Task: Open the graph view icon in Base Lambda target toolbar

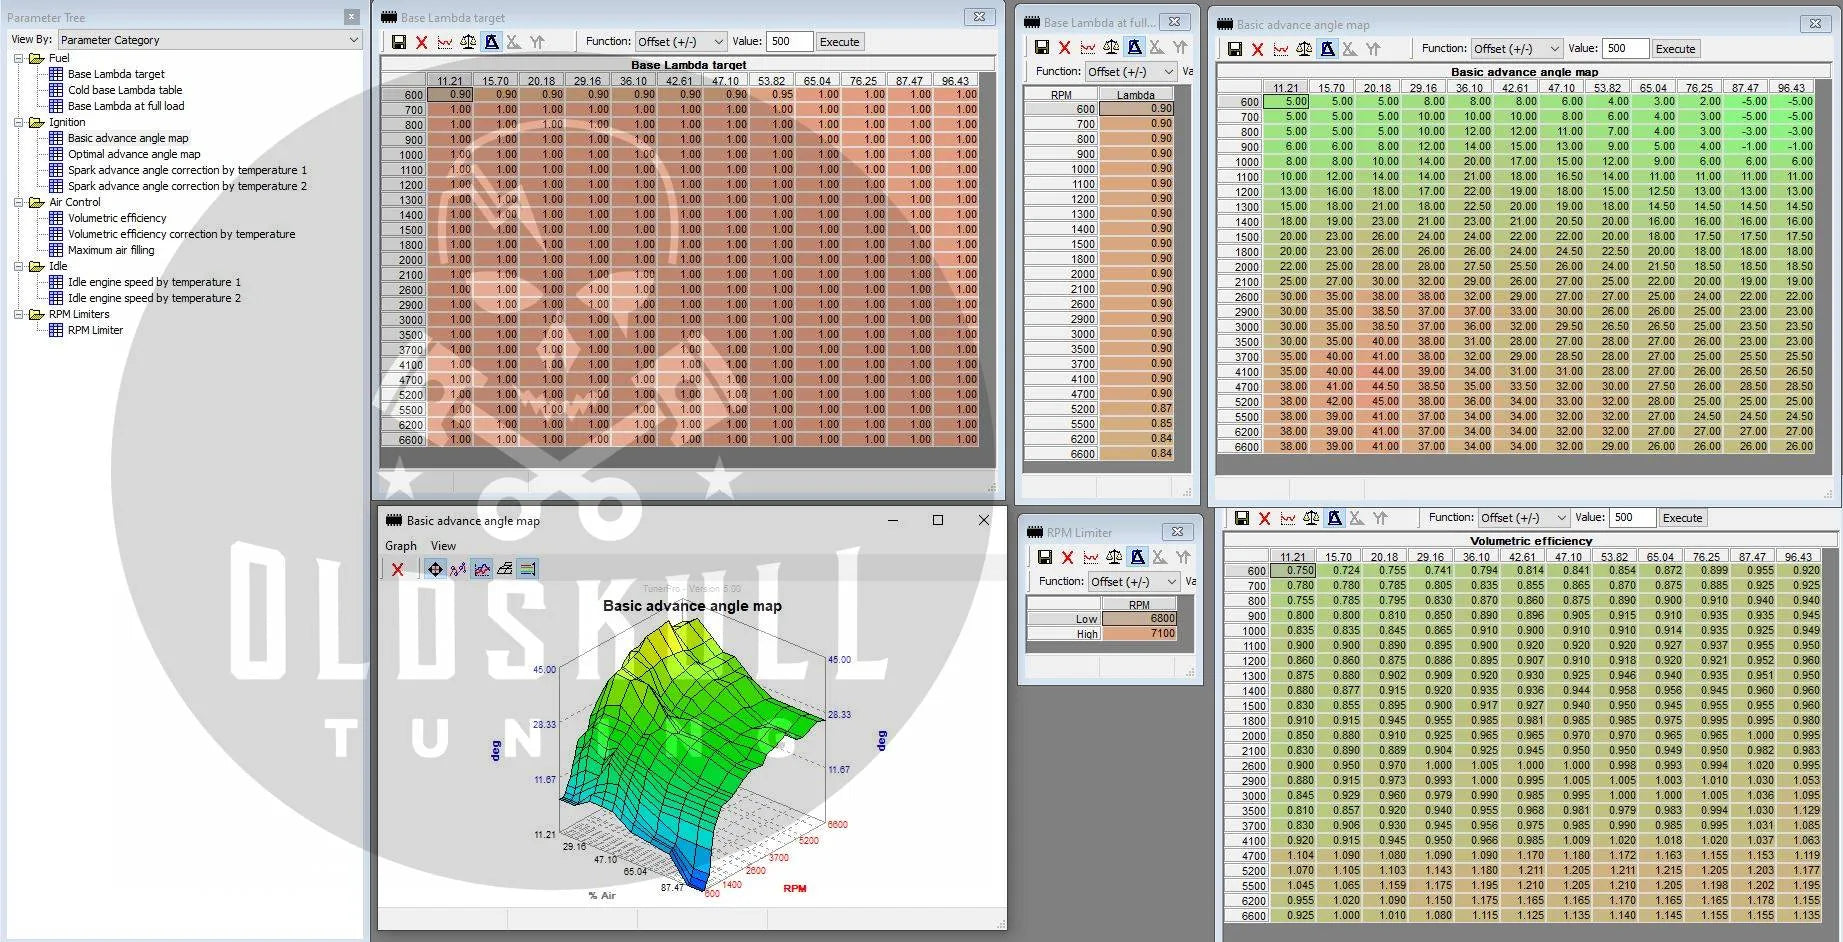Action: coord(444,42)
